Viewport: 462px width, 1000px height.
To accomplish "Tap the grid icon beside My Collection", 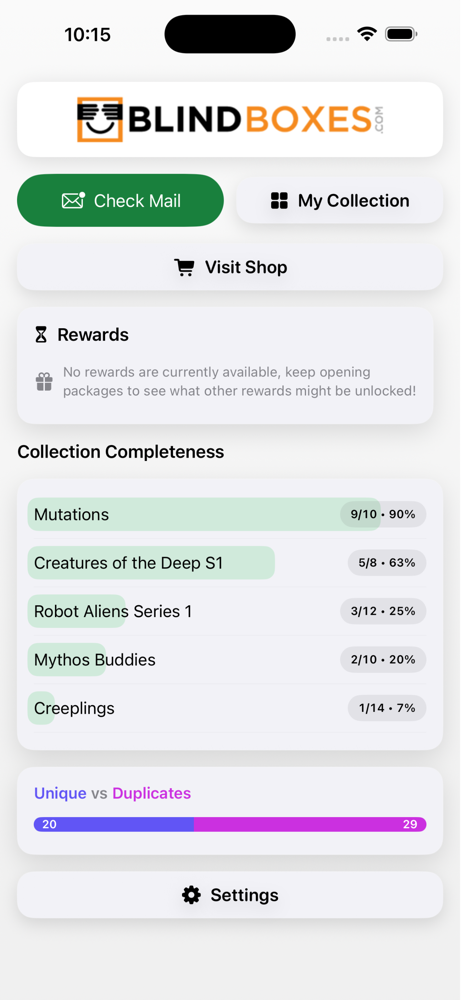I will (279, 201).
